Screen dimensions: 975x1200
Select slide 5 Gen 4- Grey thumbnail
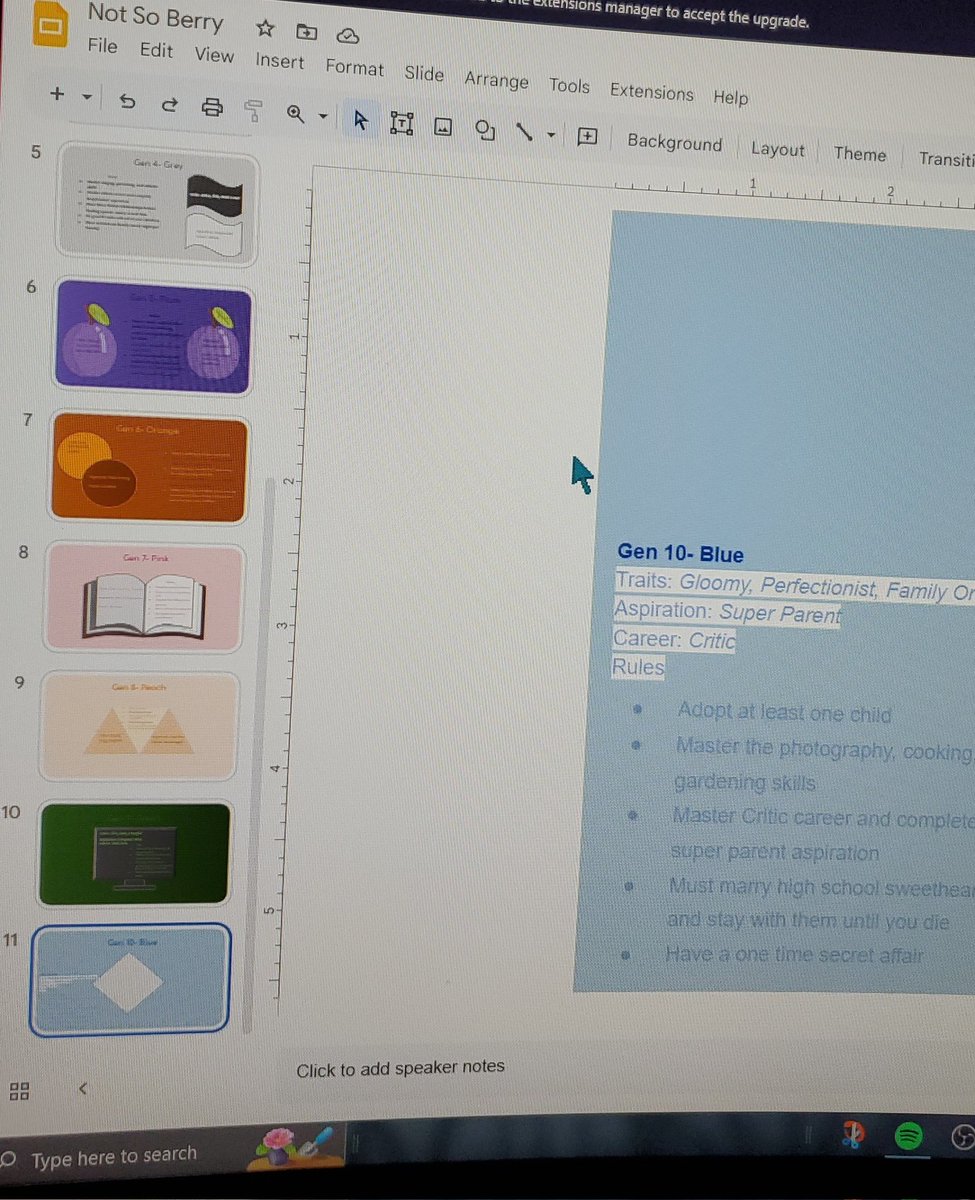coord(158,205)
